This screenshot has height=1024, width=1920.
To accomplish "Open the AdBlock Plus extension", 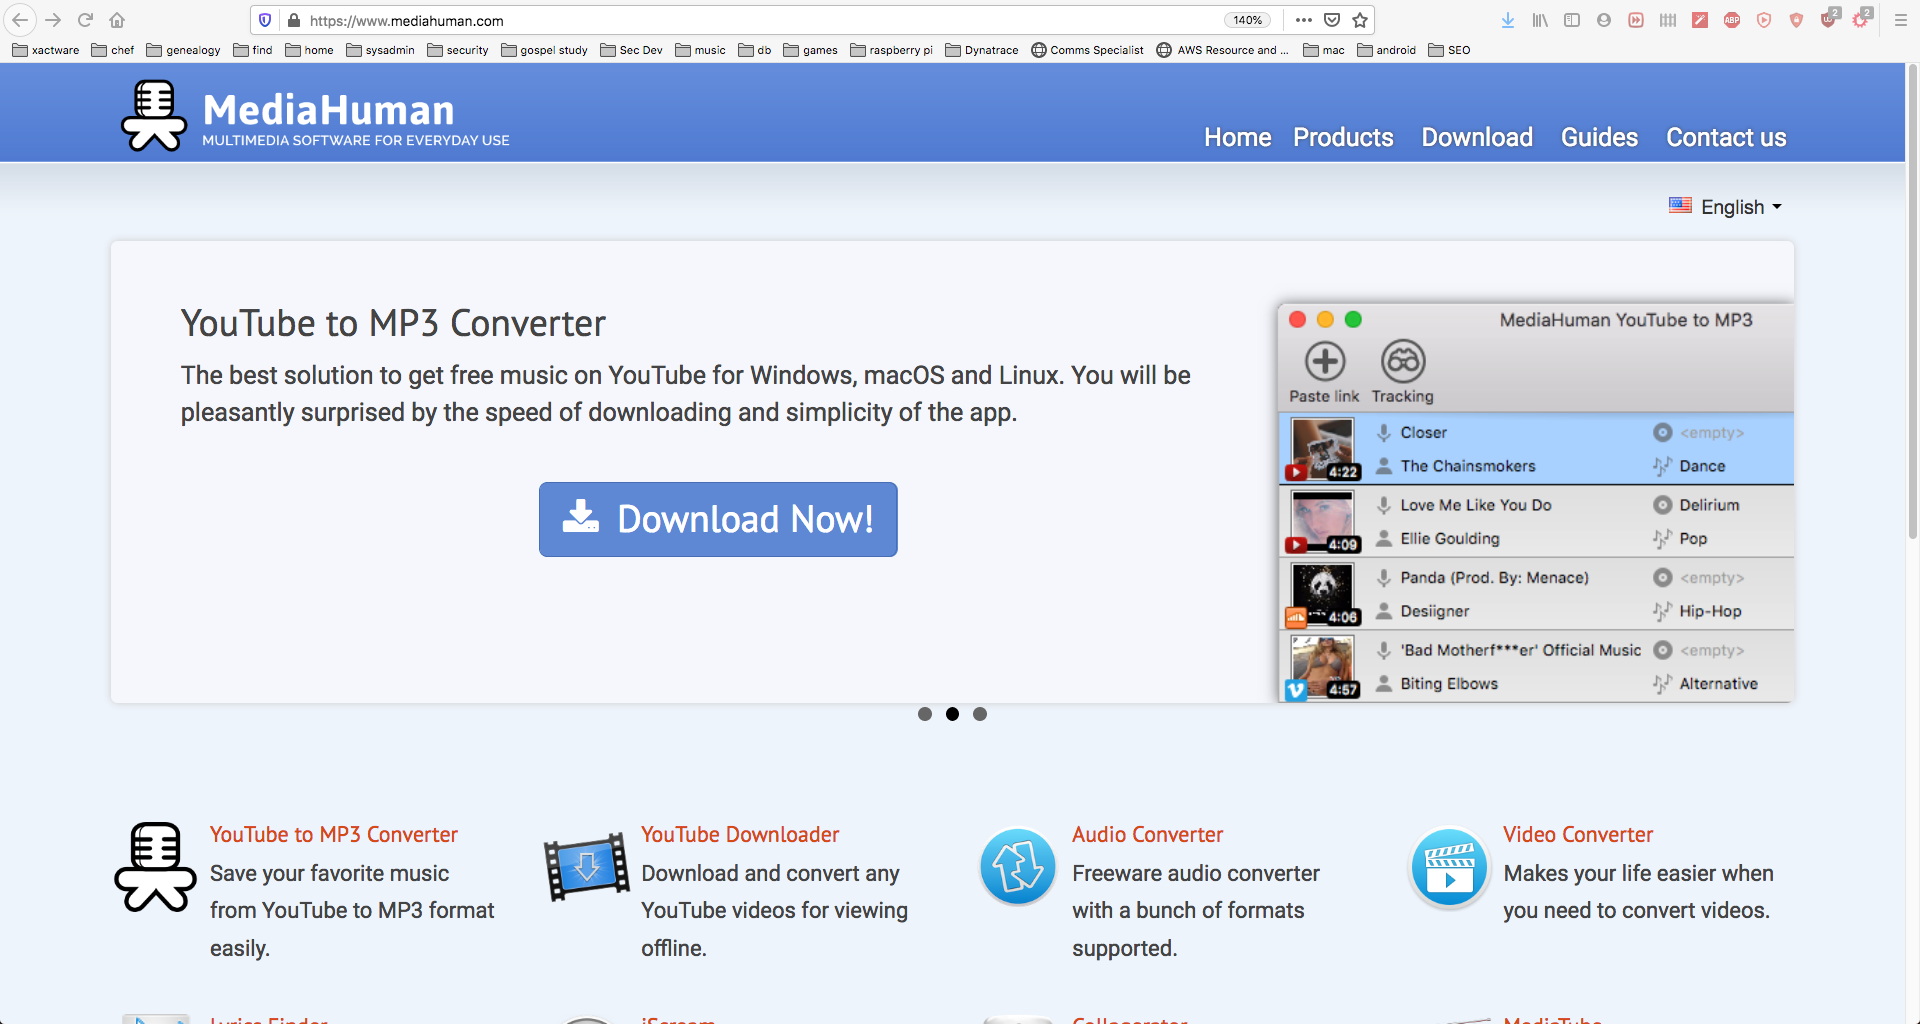I will pyautogui.click(x=1732, y=20).
